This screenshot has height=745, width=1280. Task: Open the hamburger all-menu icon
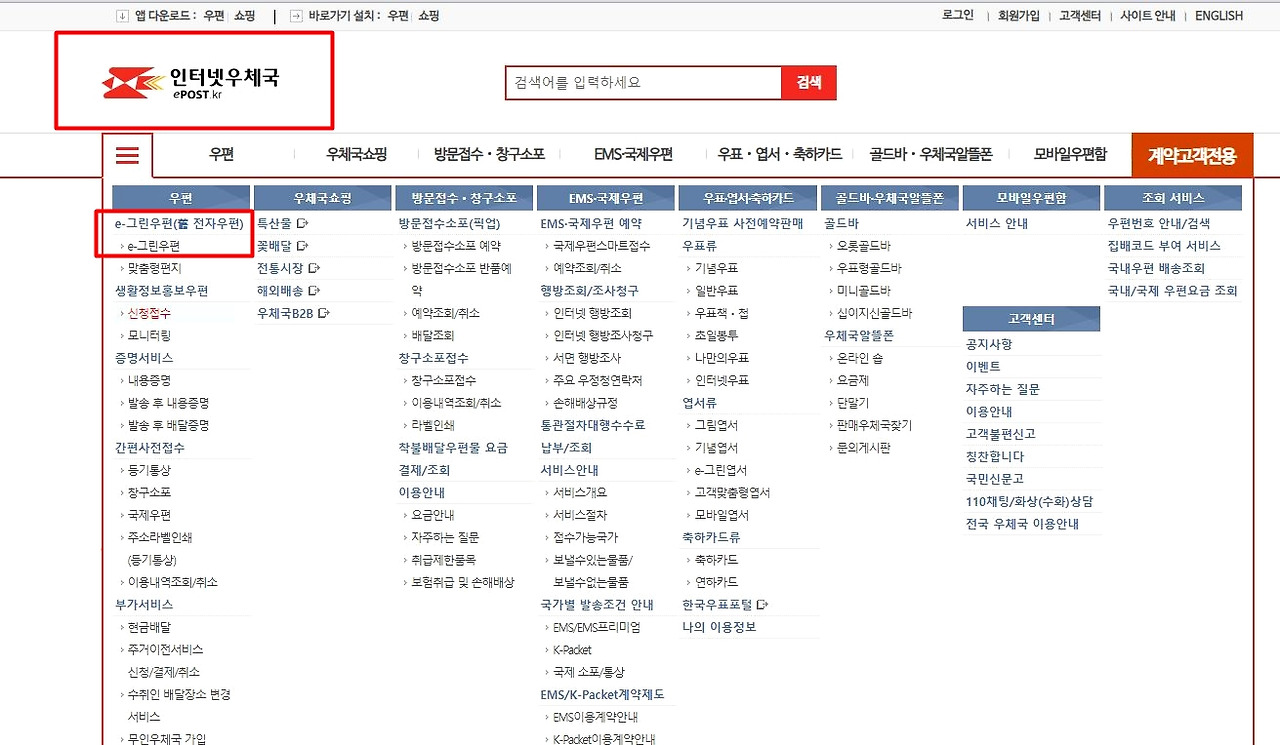(128, 155)
